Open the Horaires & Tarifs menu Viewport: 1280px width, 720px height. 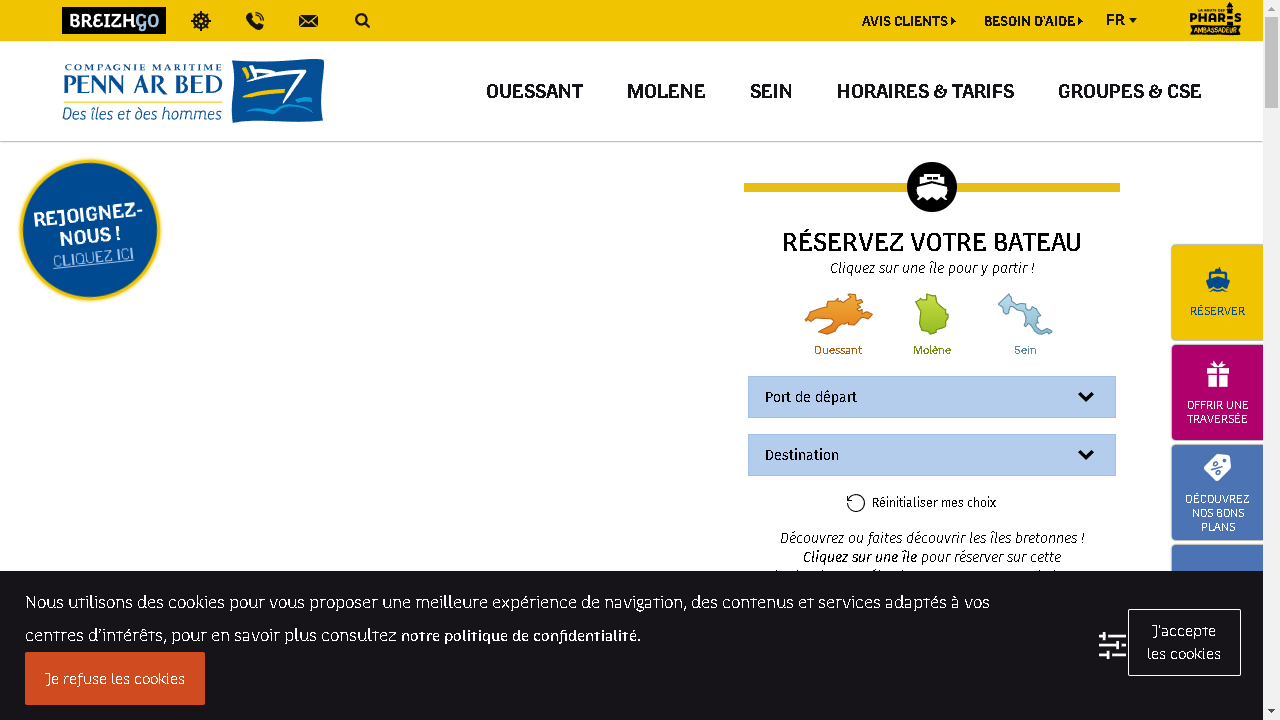tap(925, 91)
